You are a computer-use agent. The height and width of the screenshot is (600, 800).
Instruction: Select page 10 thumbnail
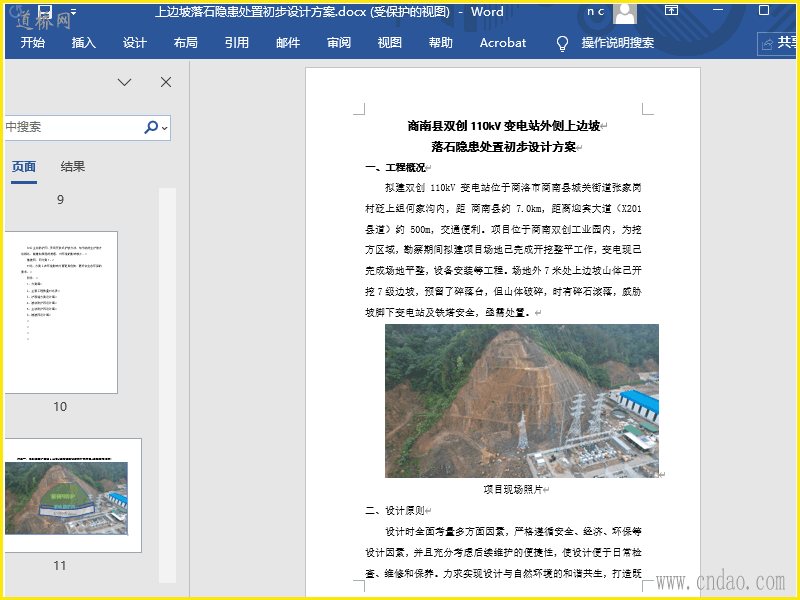click(x=60, y=312)
